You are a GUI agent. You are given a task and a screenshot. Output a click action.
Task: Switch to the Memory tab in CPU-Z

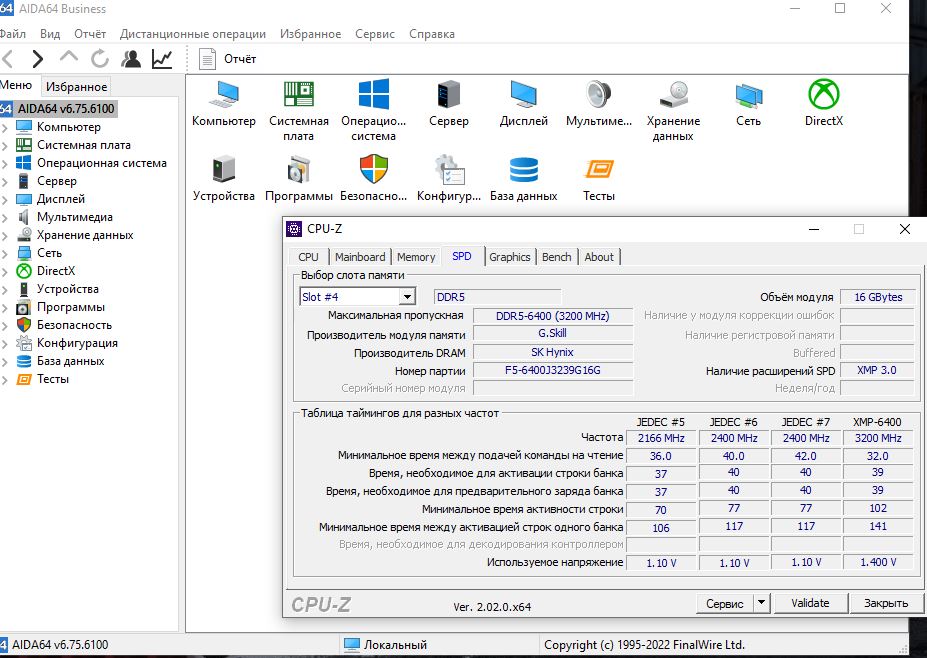416,257
